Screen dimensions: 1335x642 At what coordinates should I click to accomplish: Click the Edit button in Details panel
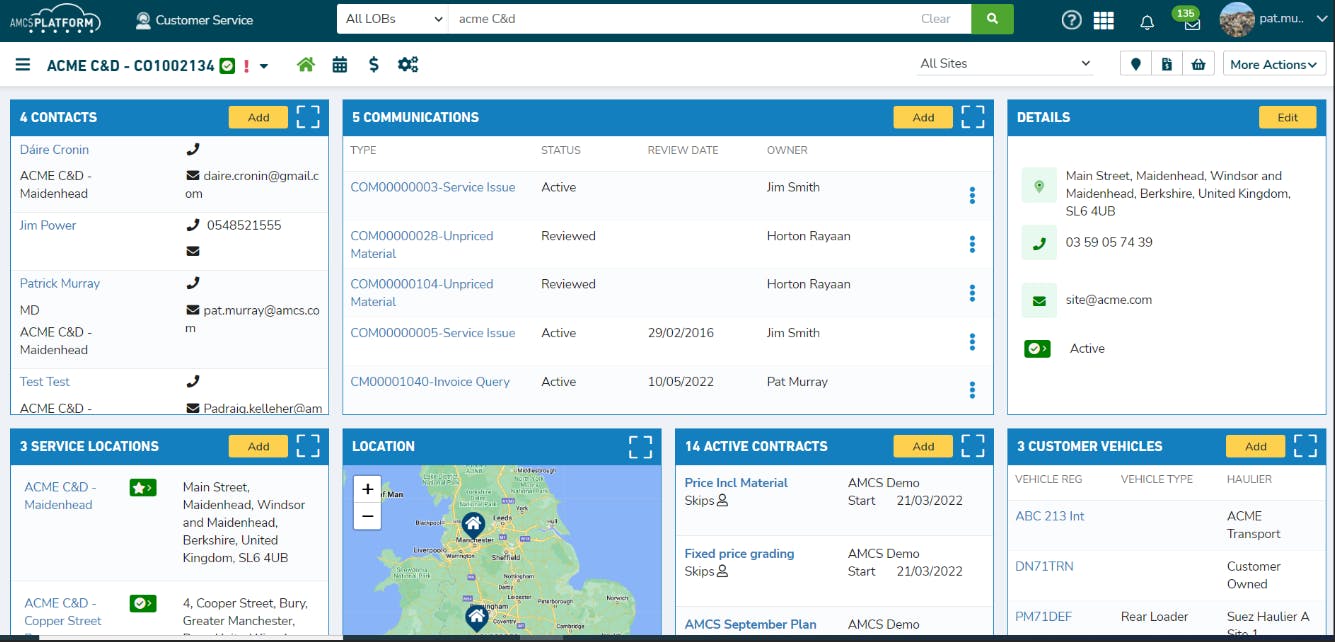tap(1287, 117)
